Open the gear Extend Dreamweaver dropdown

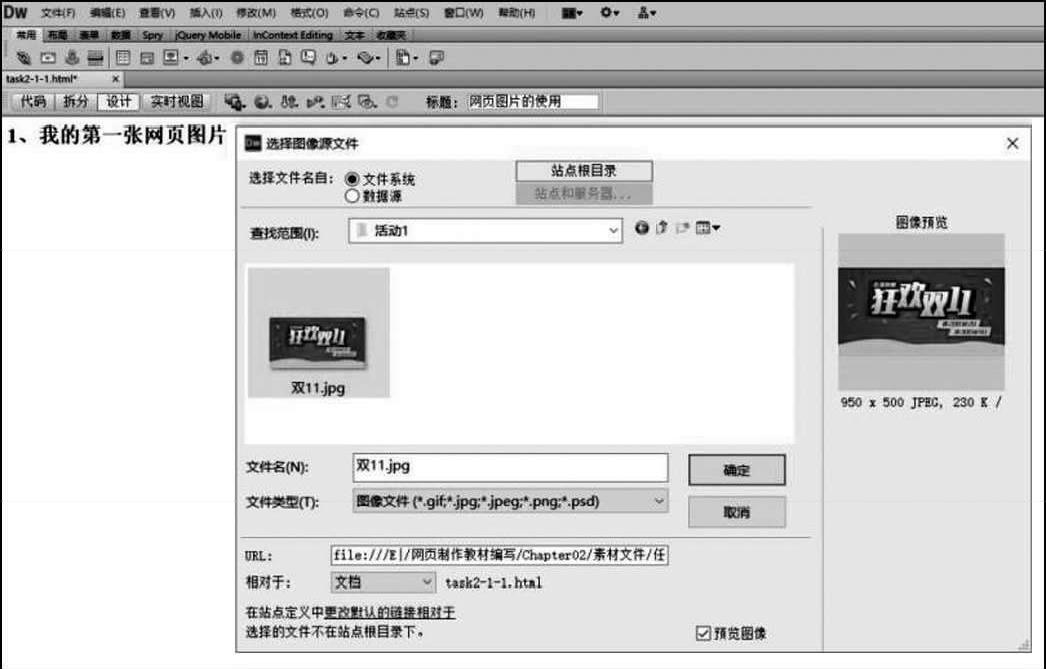[x=610, y=13]
